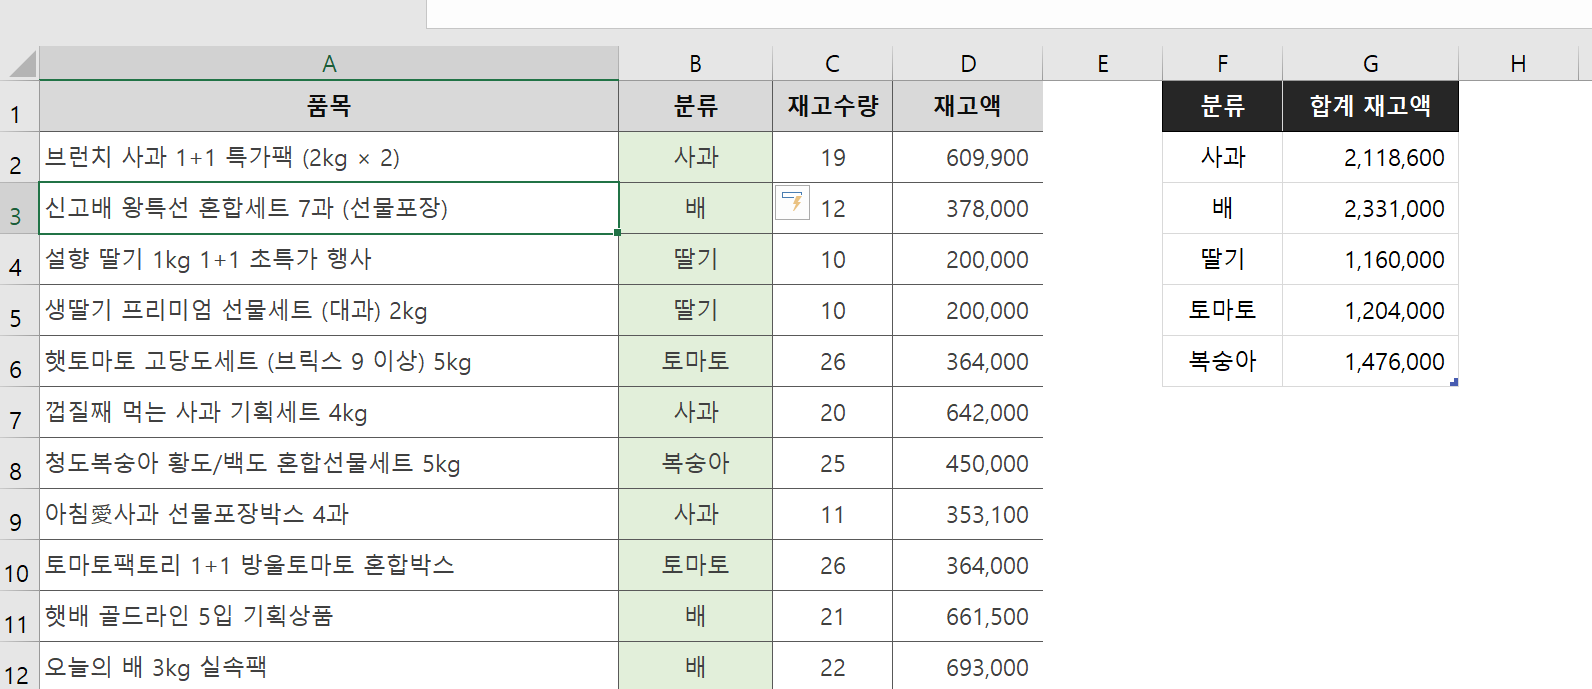1592x689 pixels.
Task: Select cell 햇토마토 고당도세트
Action: (x=329, y=361)
